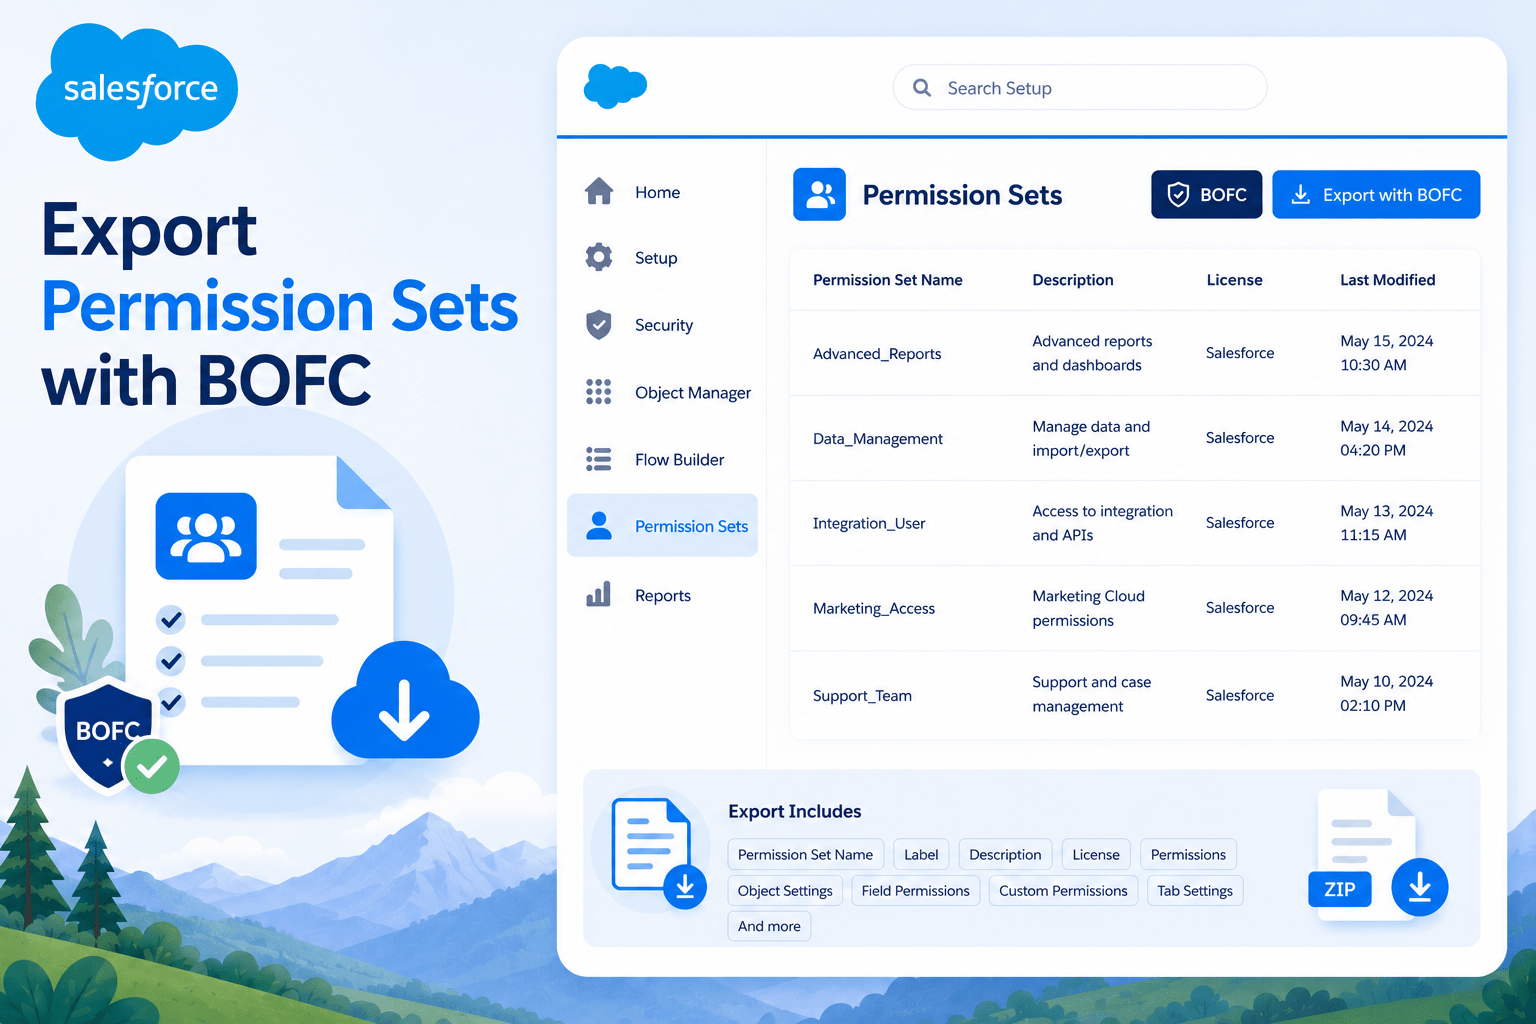Click the Permissions tag chip
The height and width of the screenshot is (1024, 1536).
click(x=1188, y=854)
